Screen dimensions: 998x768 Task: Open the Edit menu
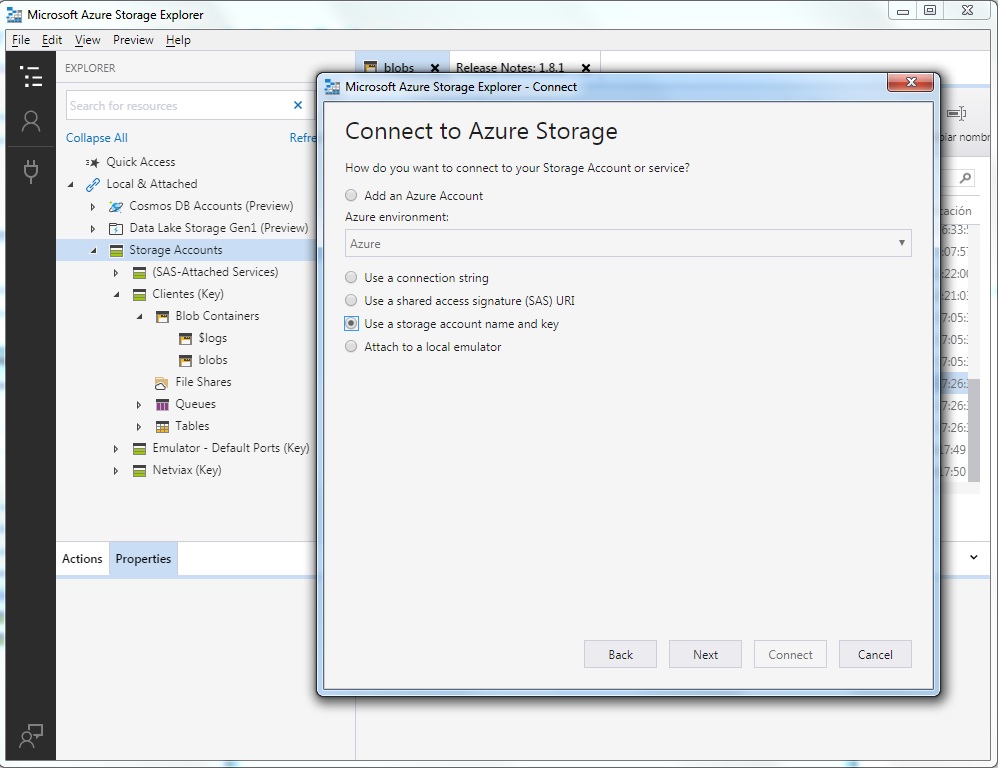coord(52,40)
